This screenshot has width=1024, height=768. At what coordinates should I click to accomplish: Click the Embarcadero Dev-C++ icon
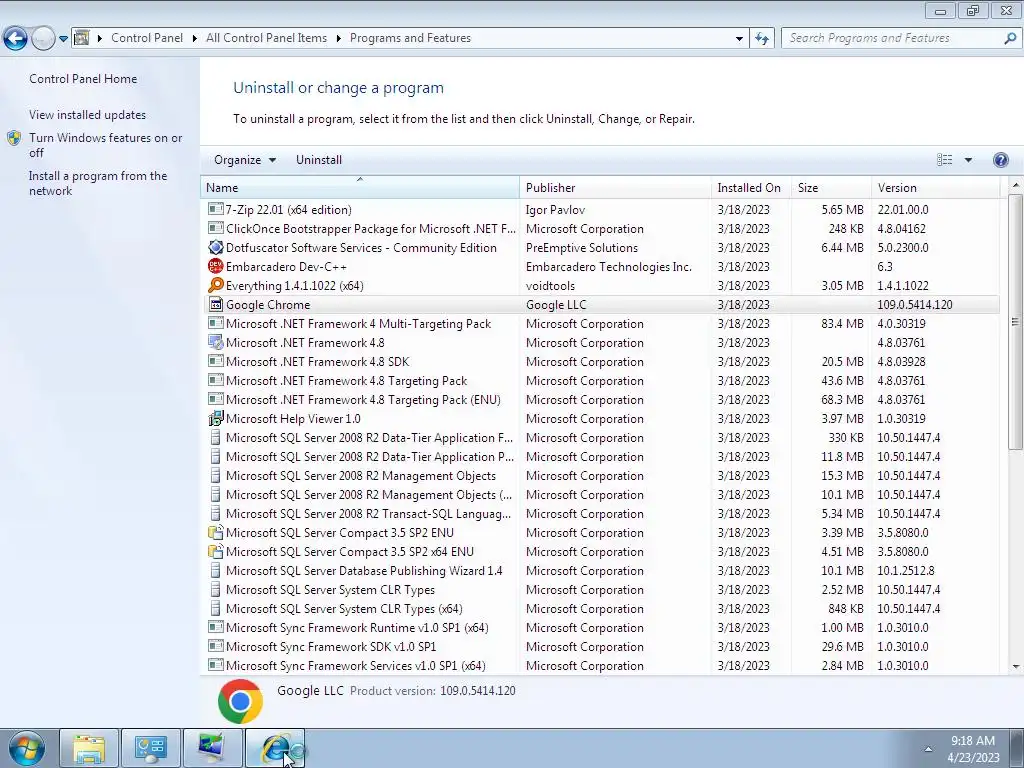point(216,266)
